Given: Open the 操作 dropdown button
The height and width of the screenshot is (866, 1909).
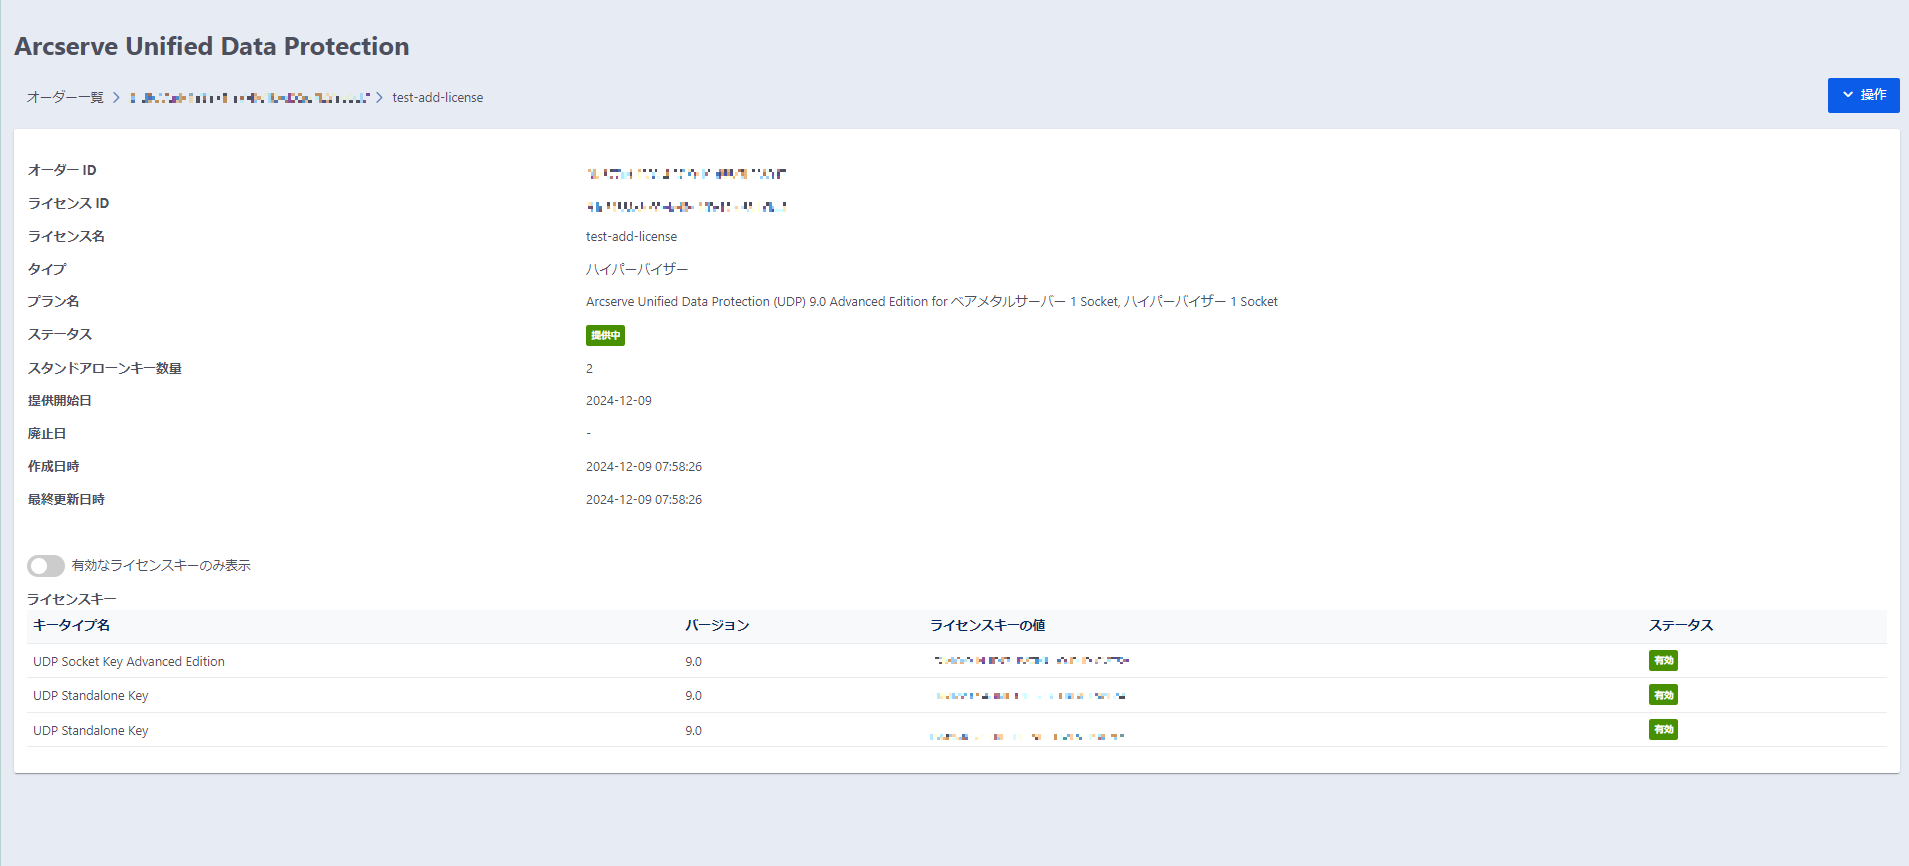Looking at the screenshot, I should pyautogui.click(x=1863, y=95).
